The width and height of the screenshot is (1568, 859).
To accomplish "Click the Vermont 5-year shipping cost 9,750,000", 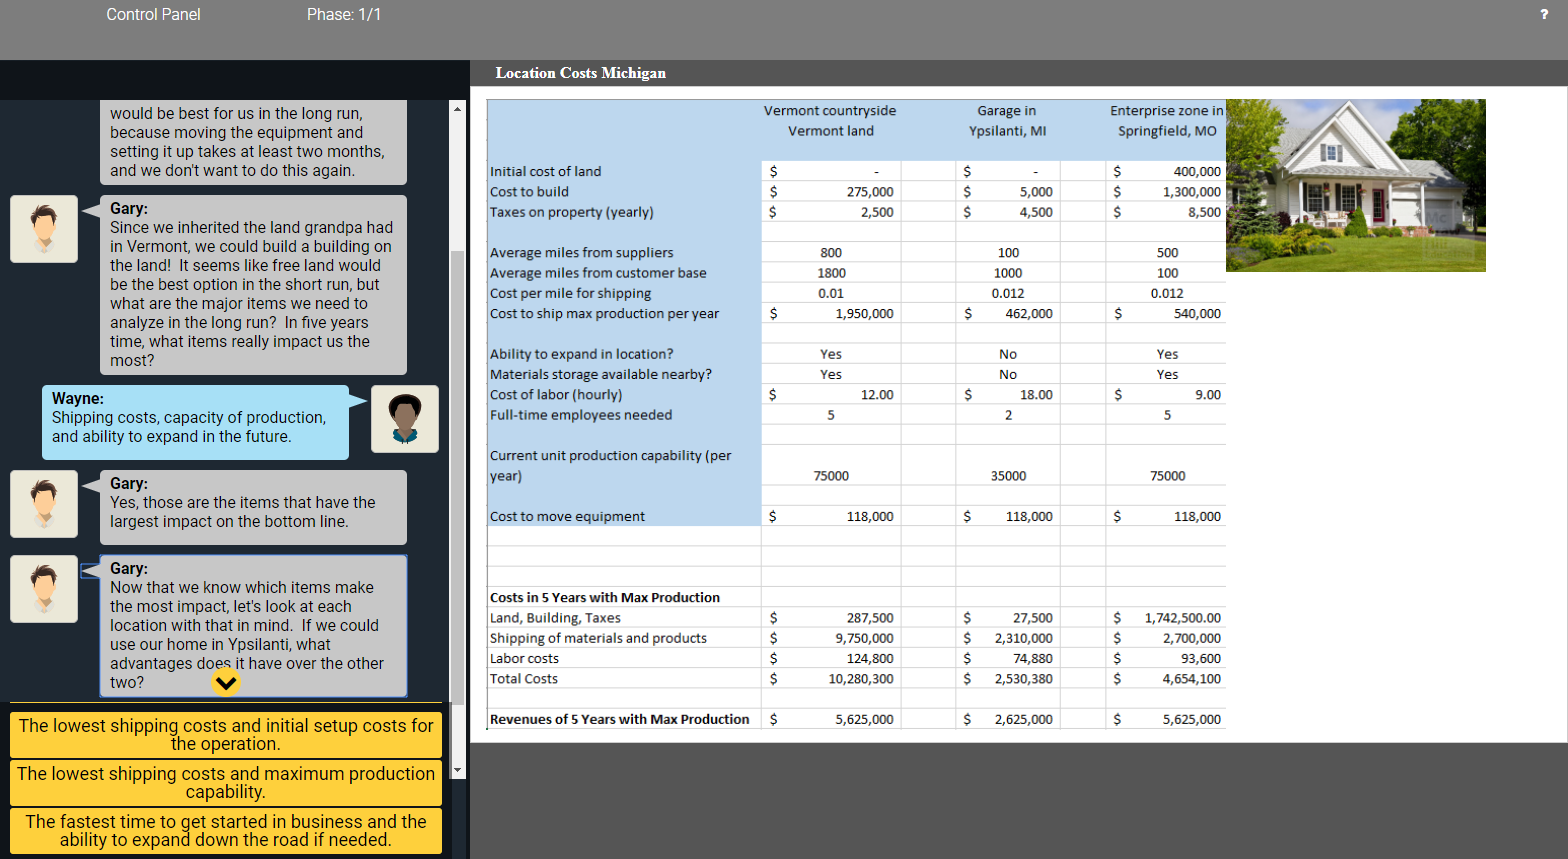I will pos(865,638).
